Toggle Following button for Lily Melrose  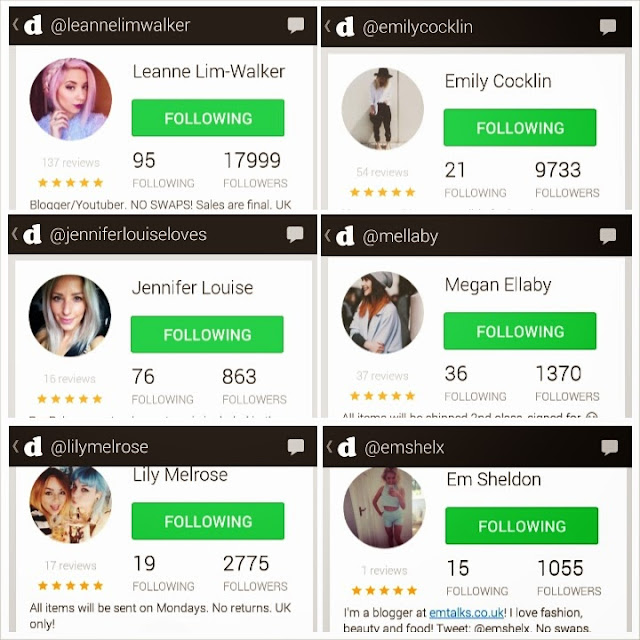pyautogui.click(x=208, y=521)
